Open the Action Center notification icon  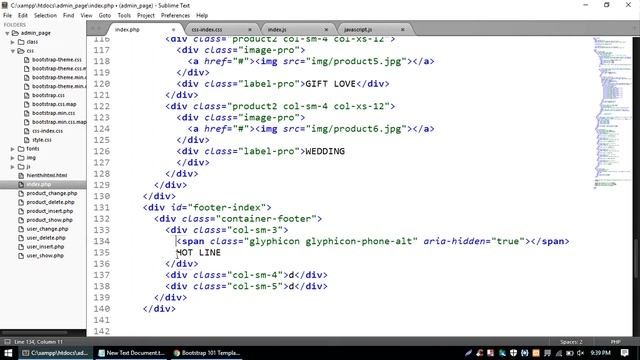[x=624, y=353]
